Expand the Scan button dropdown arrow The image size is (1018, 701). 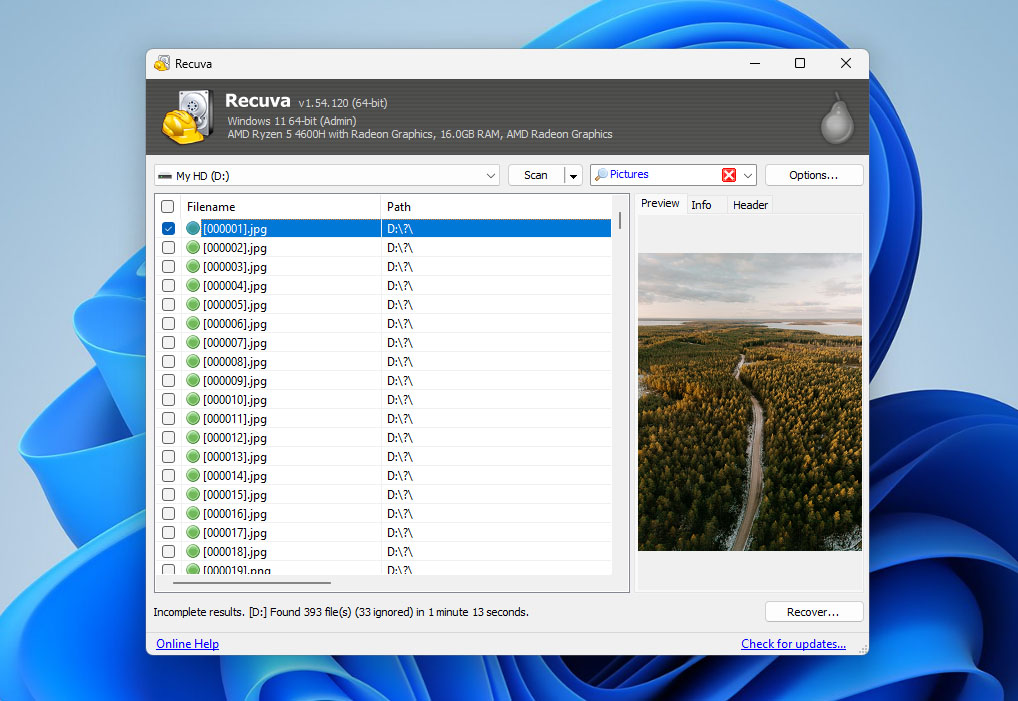coord(573,175)
